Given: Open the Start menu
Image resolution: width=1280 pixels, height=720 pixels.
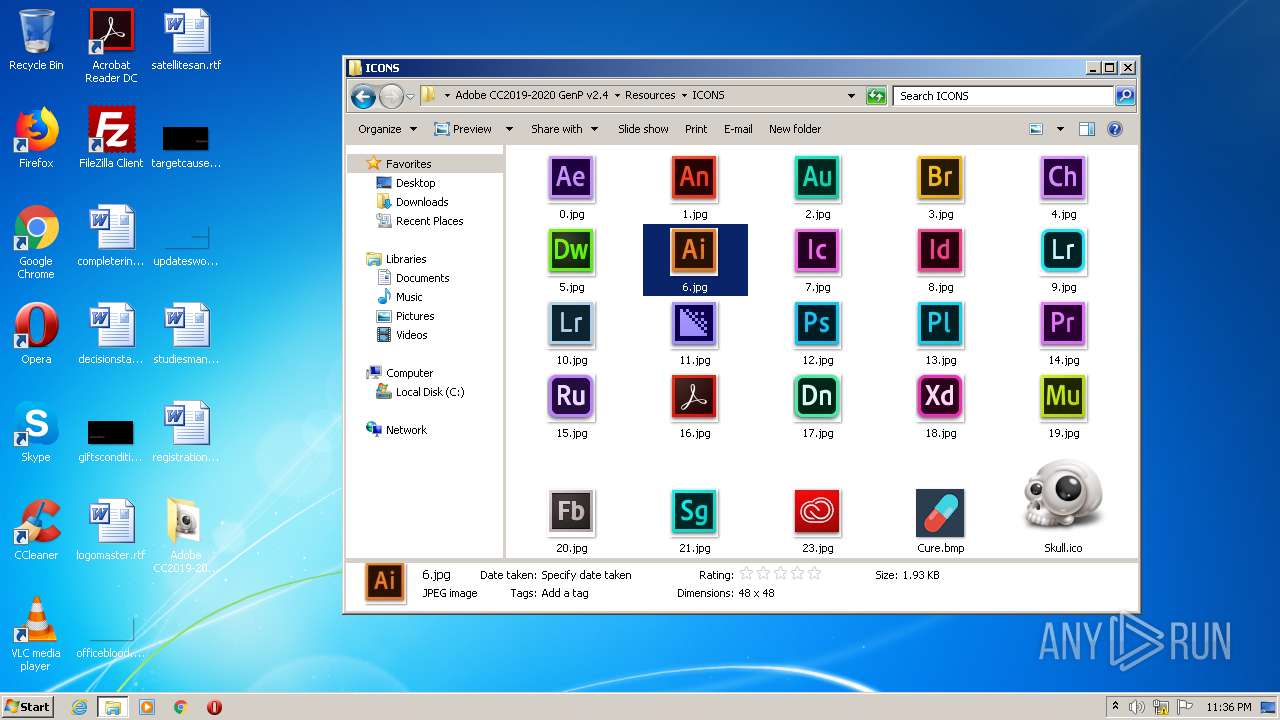Looking at the screenshot, I should [27, 706].
